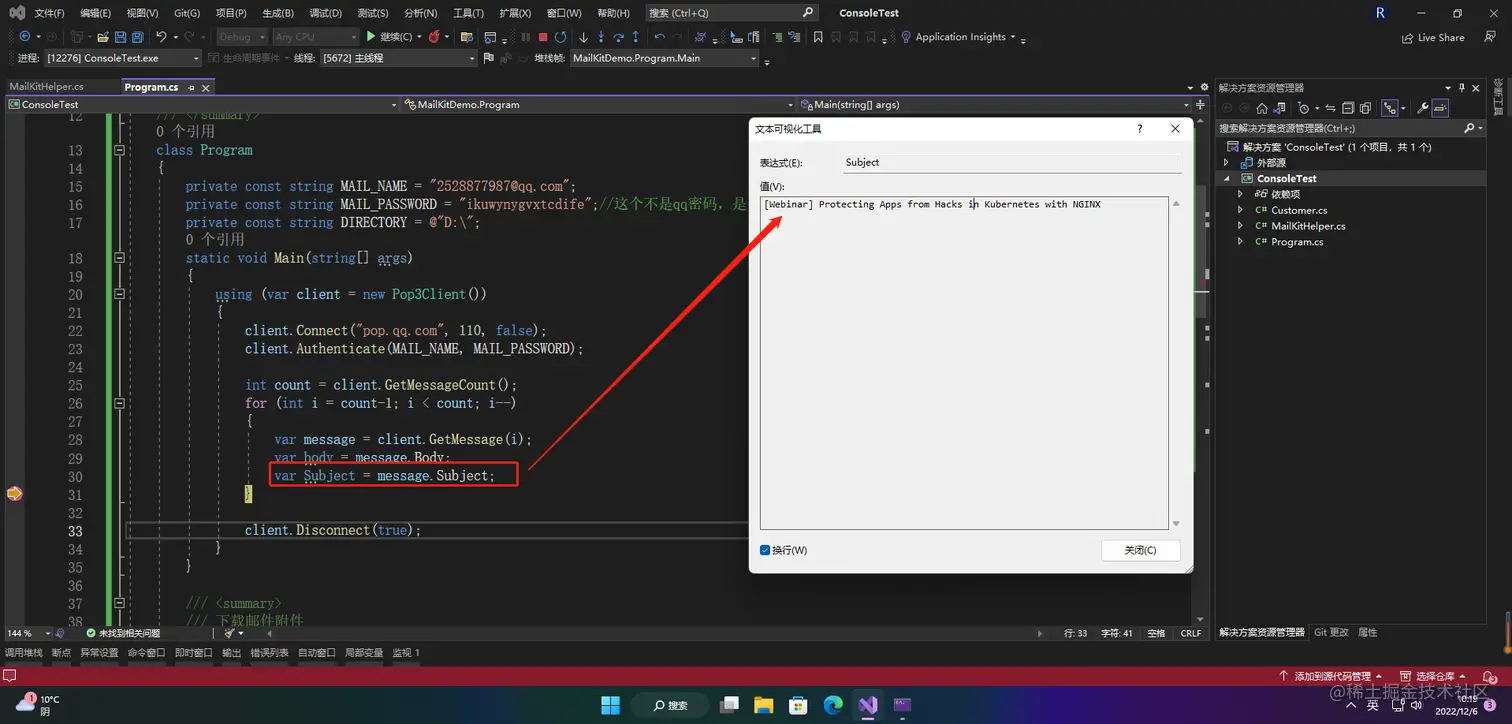Open the Git(G) menu

click(x=186, y=13)
